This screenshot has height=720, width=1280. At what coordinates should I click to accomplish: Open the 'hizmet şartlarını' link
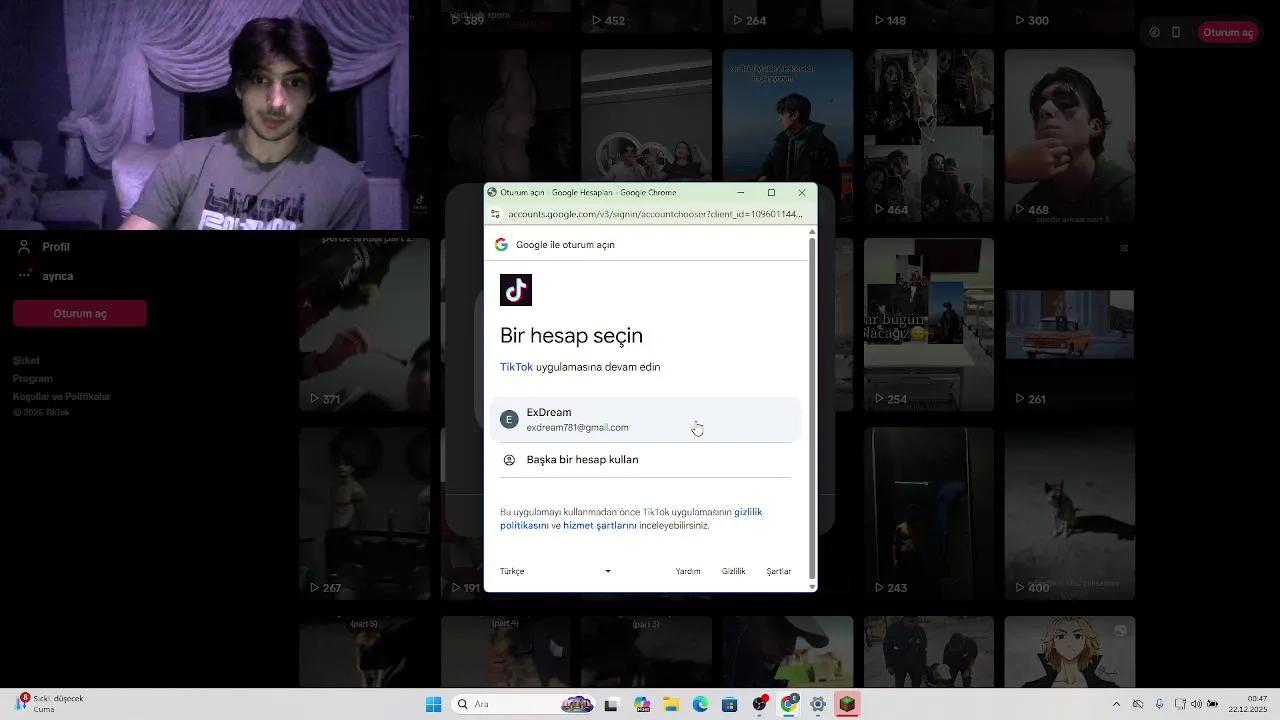click(x=599, y=525)
